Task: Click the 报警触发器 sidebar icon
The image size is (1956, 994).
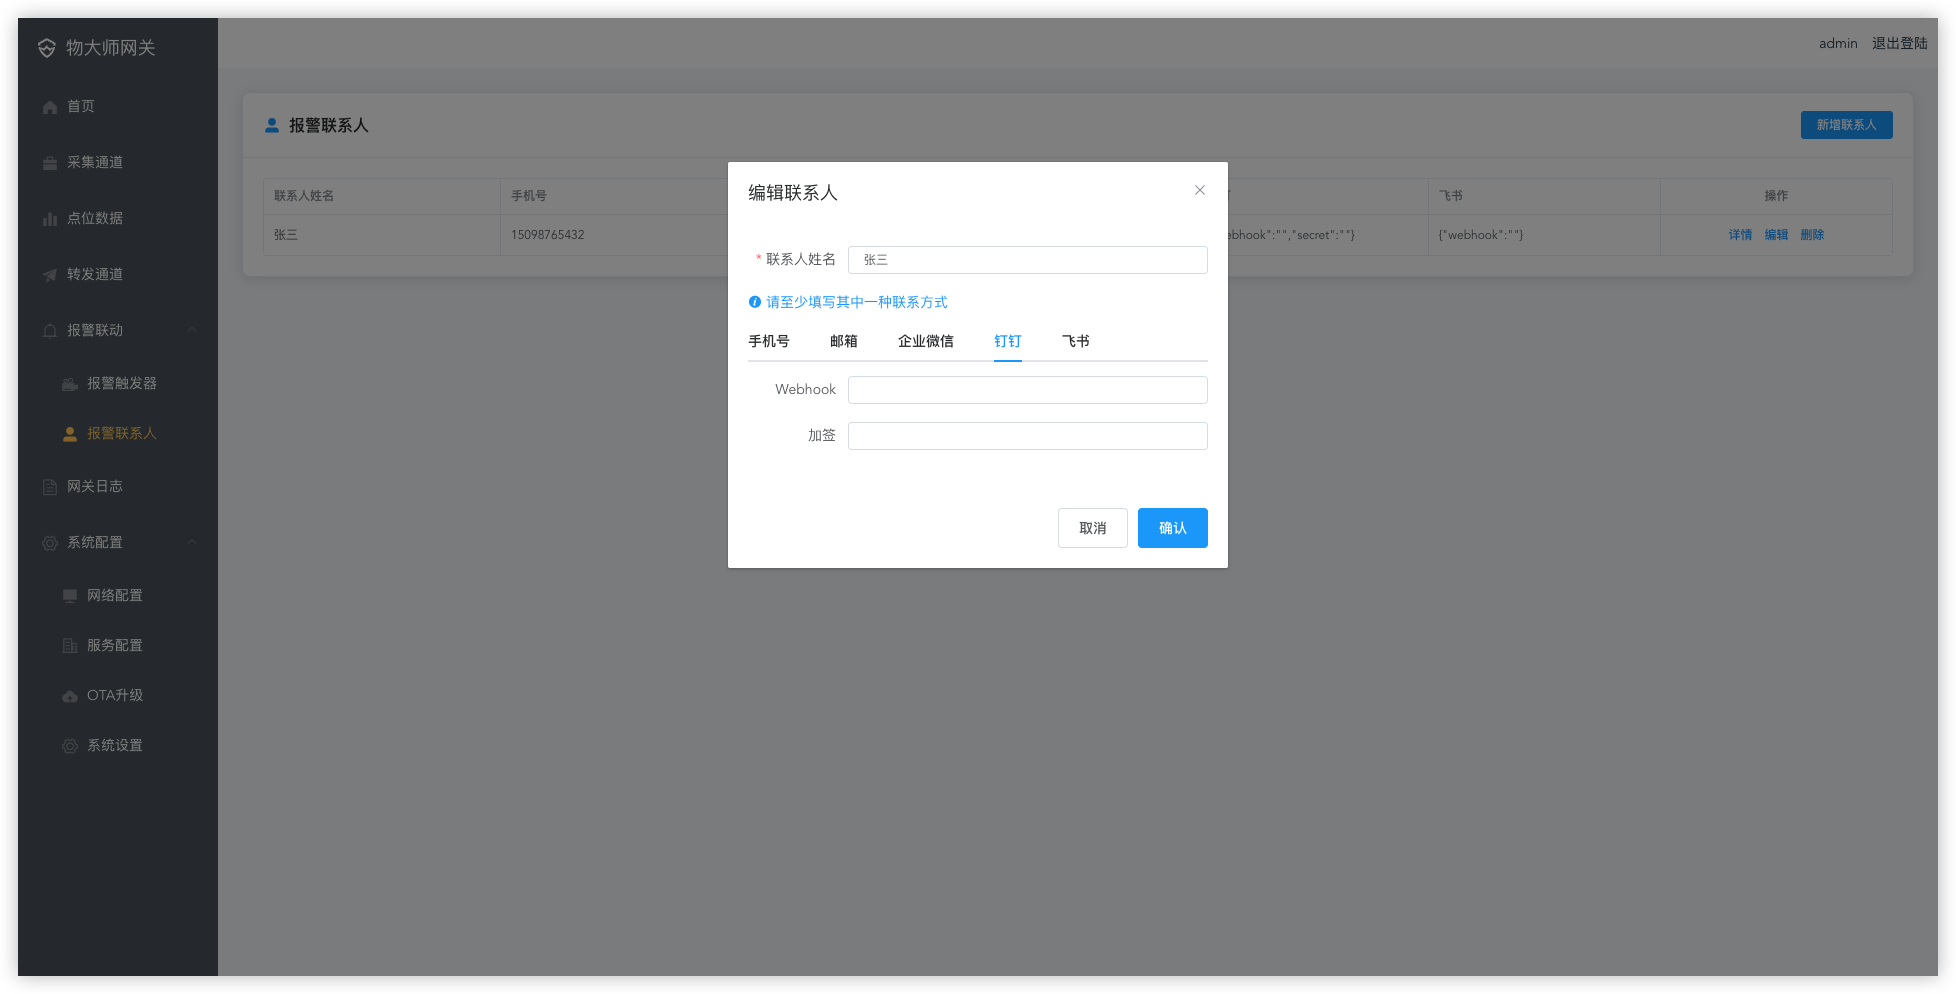Action: click(70, 384)
